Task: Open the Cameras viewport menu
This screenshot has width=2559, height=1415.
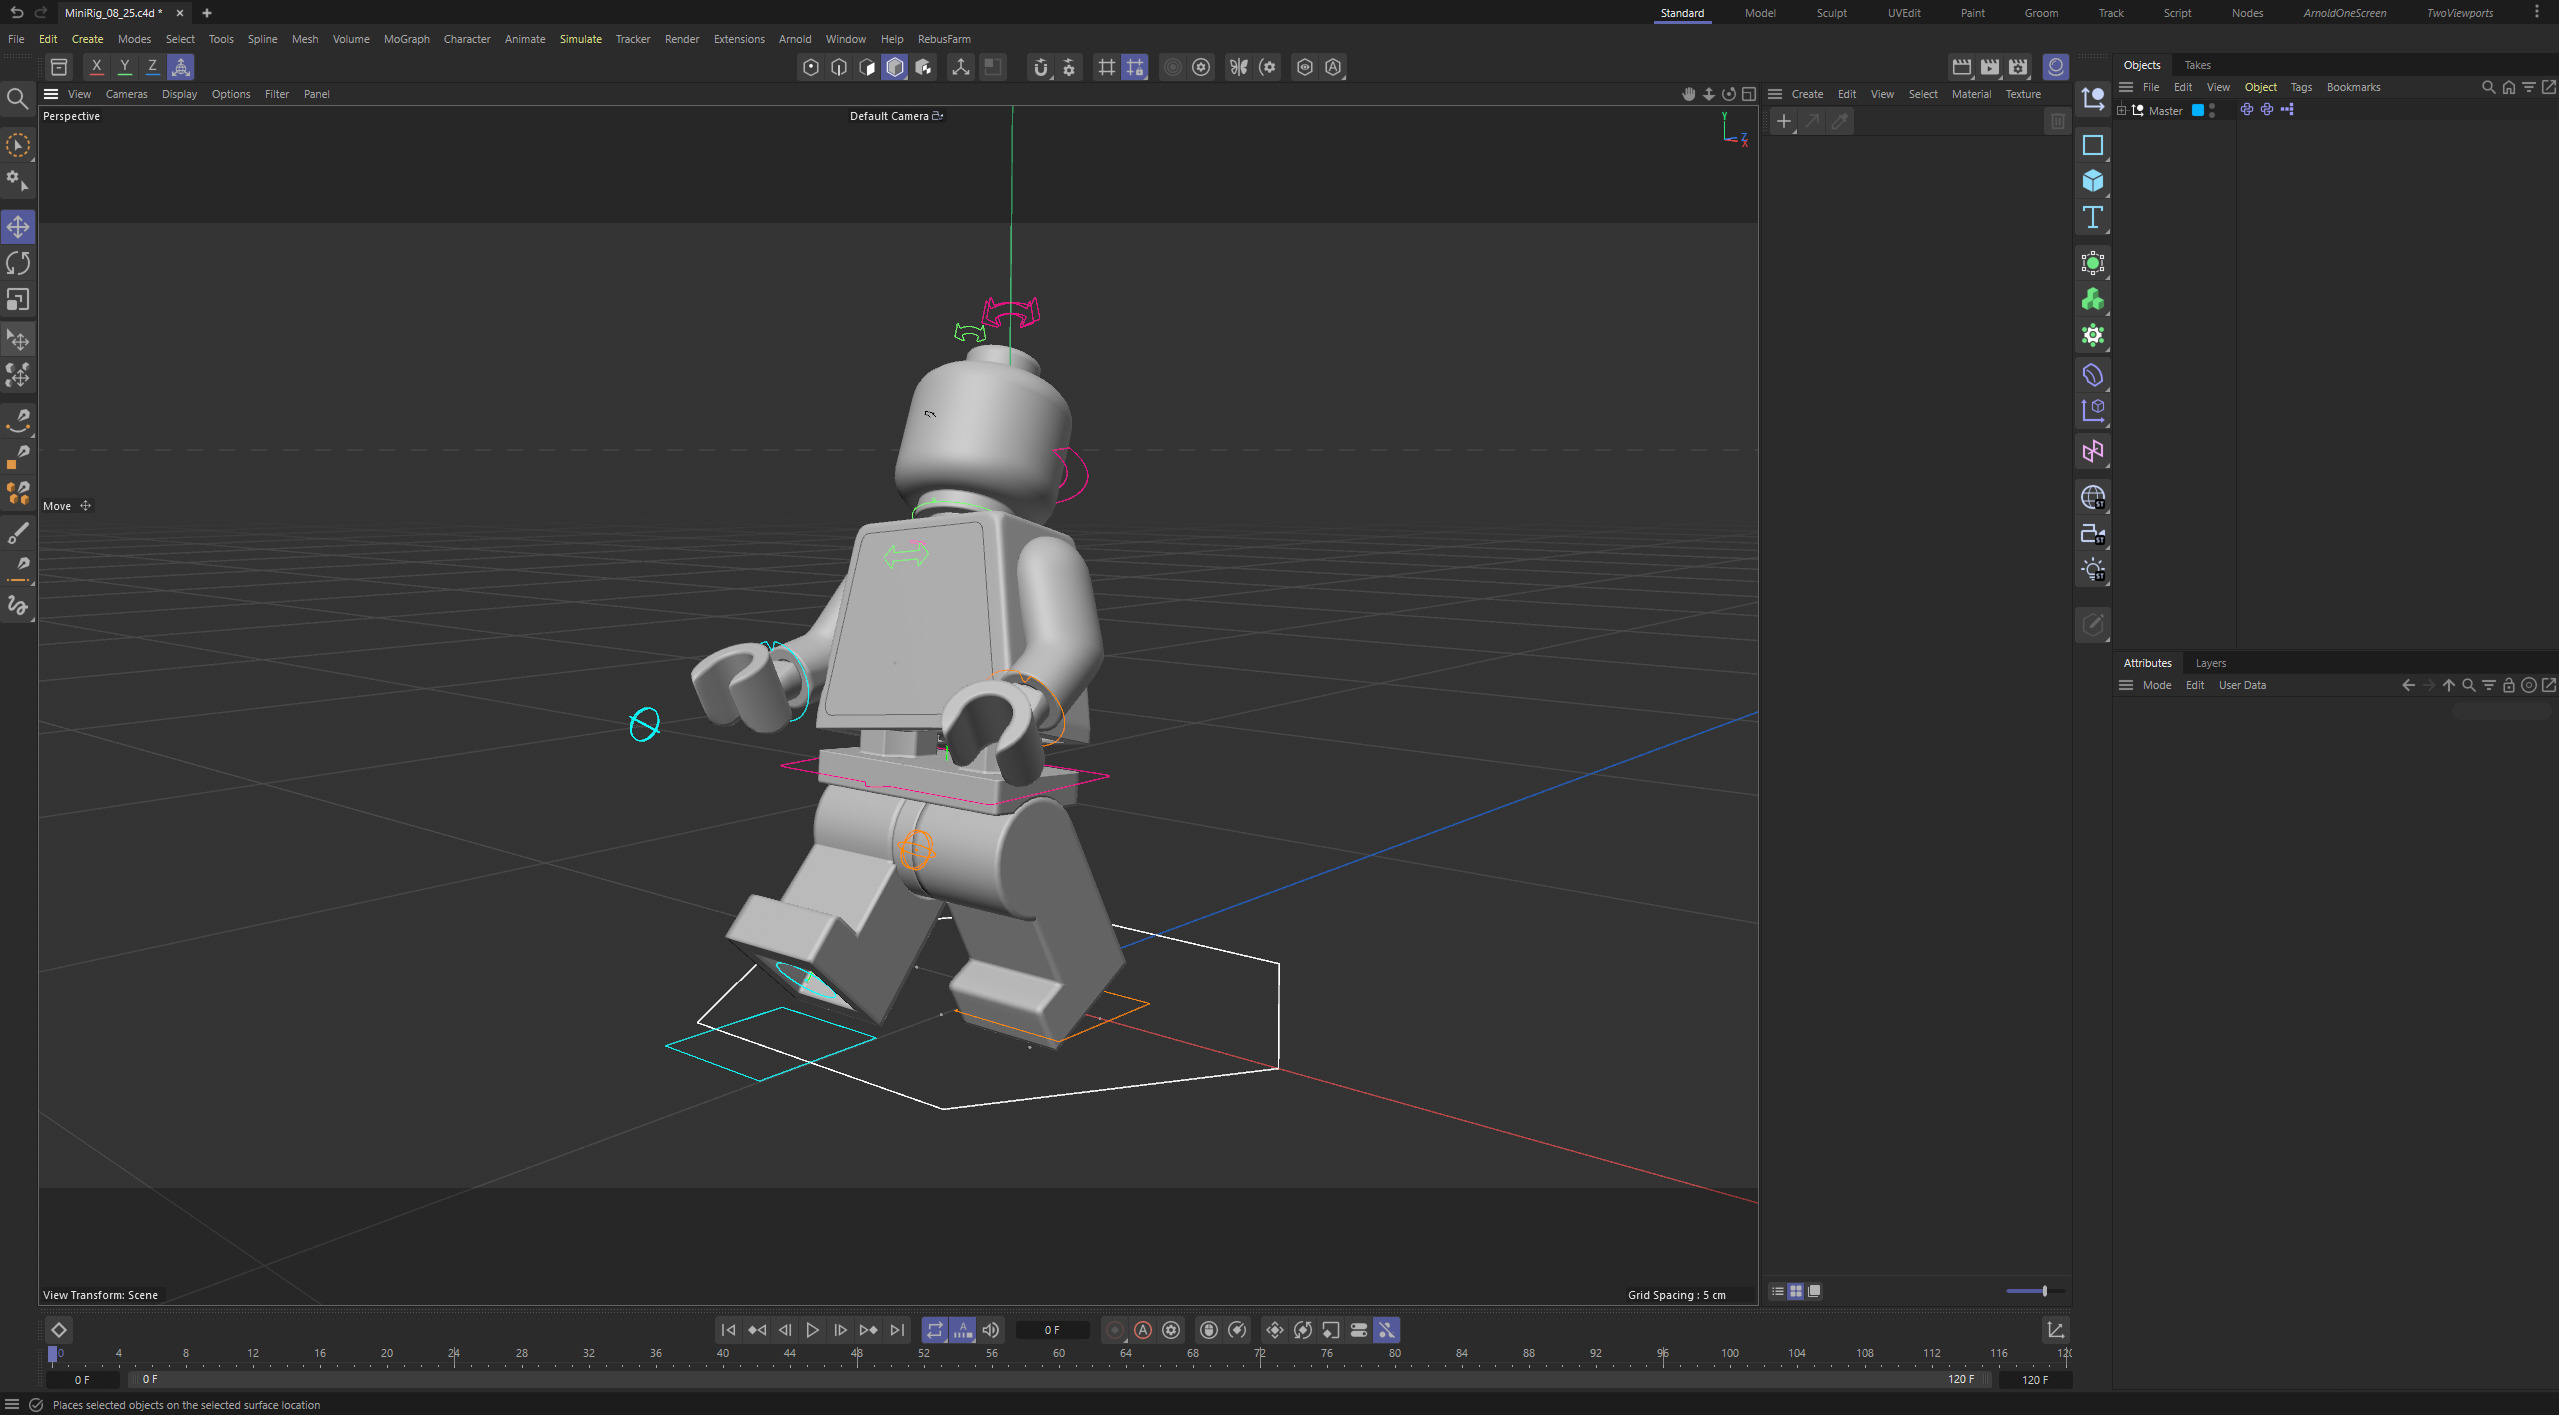Action: coord(126,94)
